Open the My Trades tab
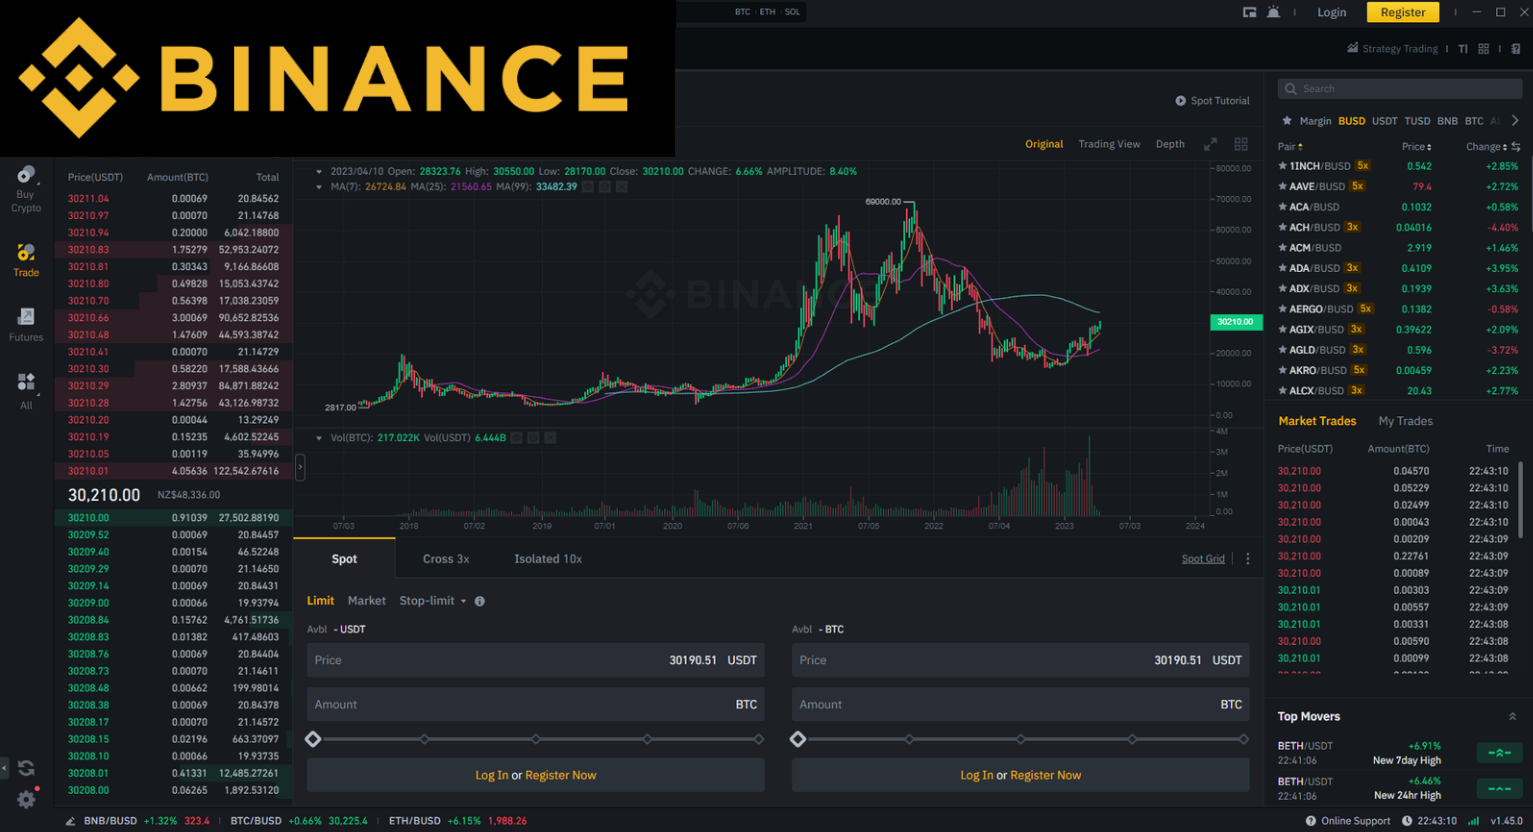 [x=1405, y=421]
